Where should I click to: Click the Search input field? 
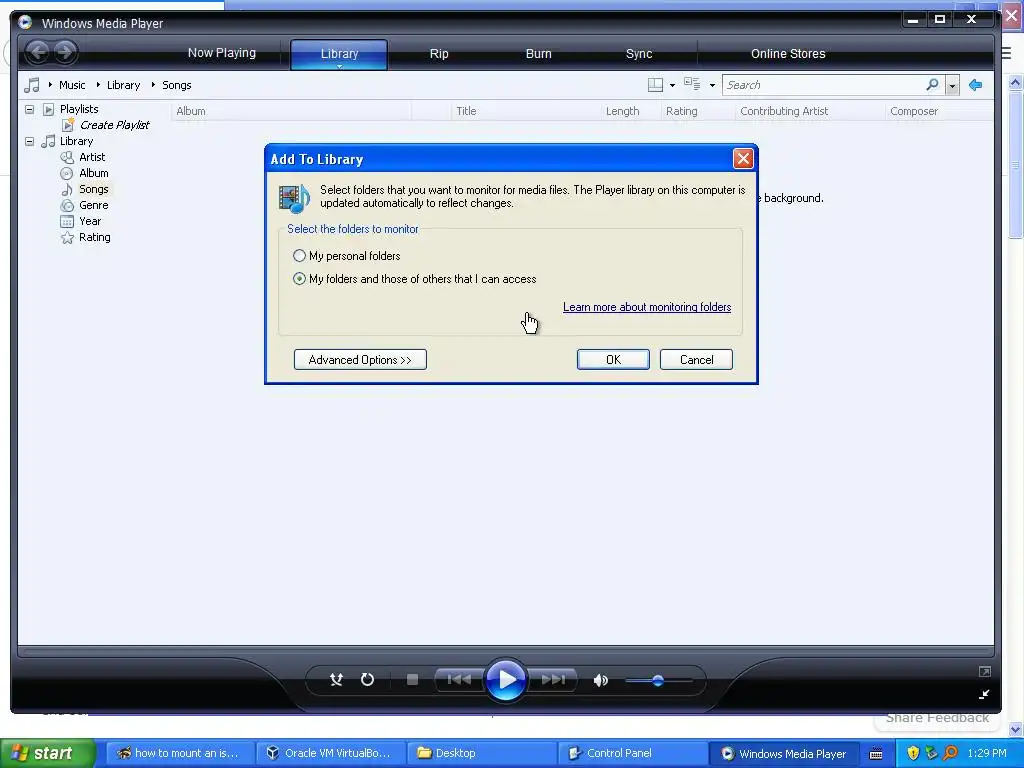click(x=824, y=85)
